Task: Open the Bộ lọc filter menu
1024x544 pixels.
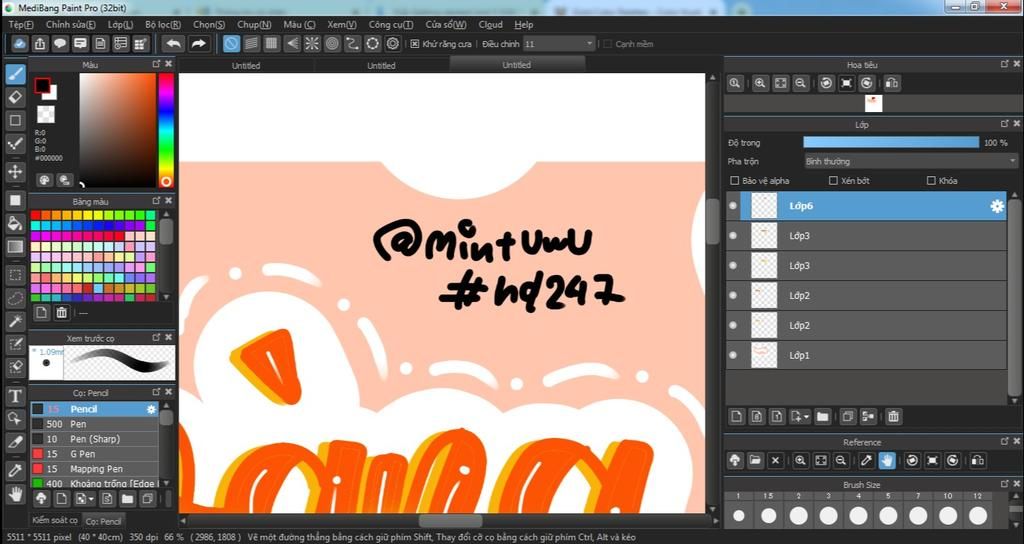Action: coord(163,25)
